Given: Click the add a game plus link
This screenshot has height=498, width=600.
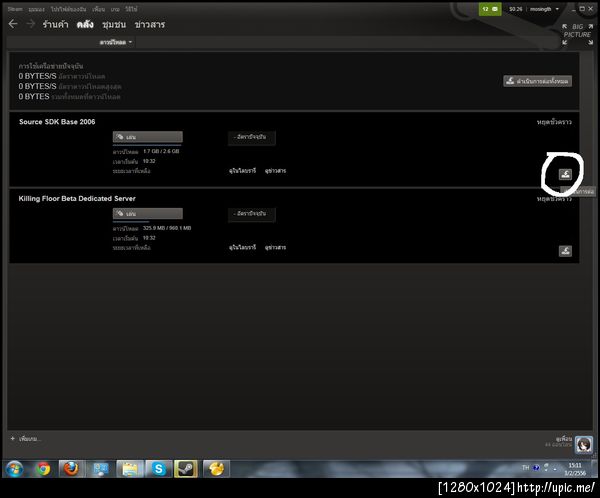Looking at the screenshot, I should 26,439.
